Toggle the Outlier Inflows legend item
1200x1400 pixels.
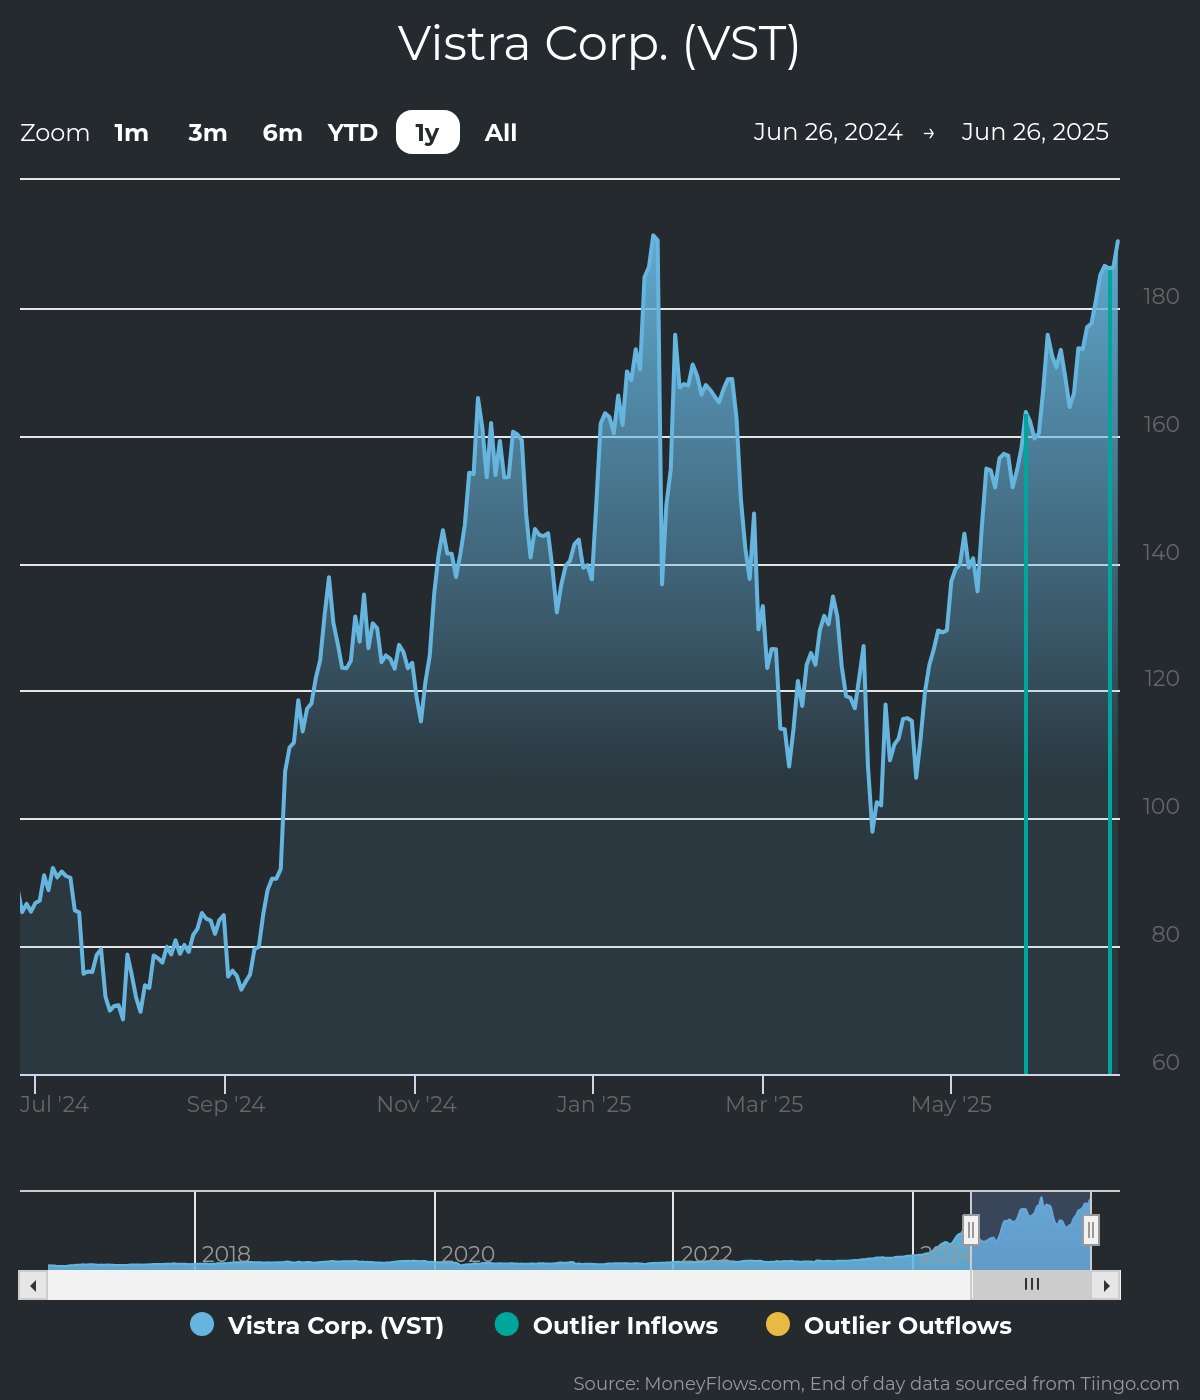[x=606, y=1325]
